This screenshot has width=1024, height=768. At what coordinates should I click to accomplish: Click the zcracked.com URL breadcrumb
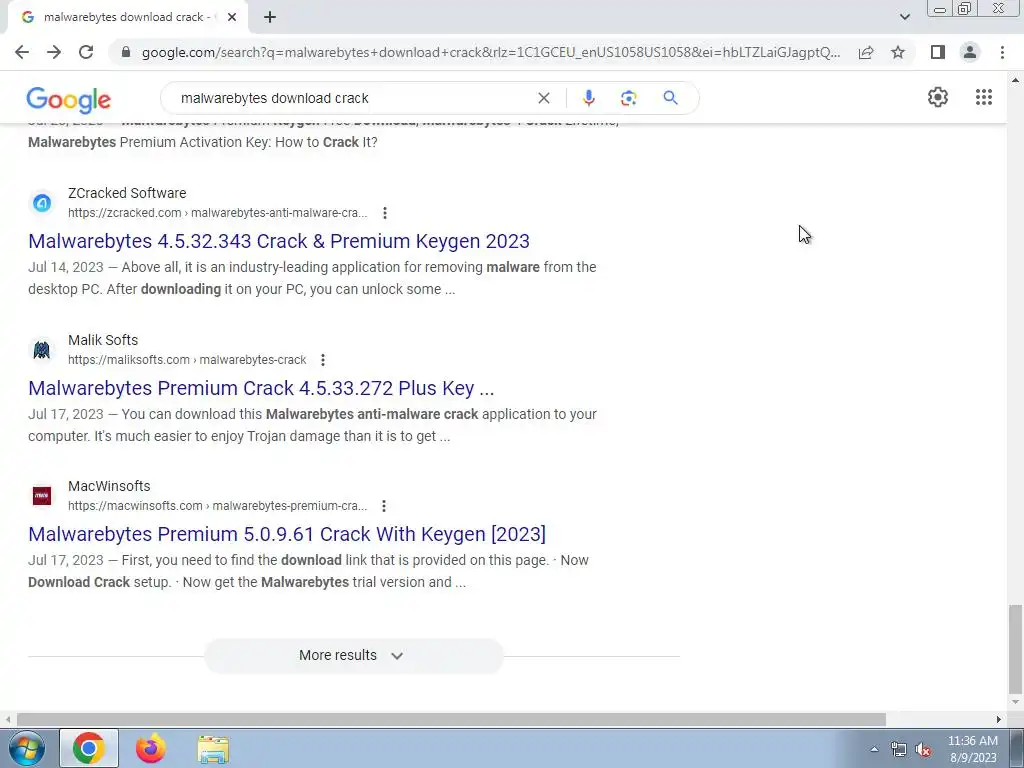click(x=217, y=213)
